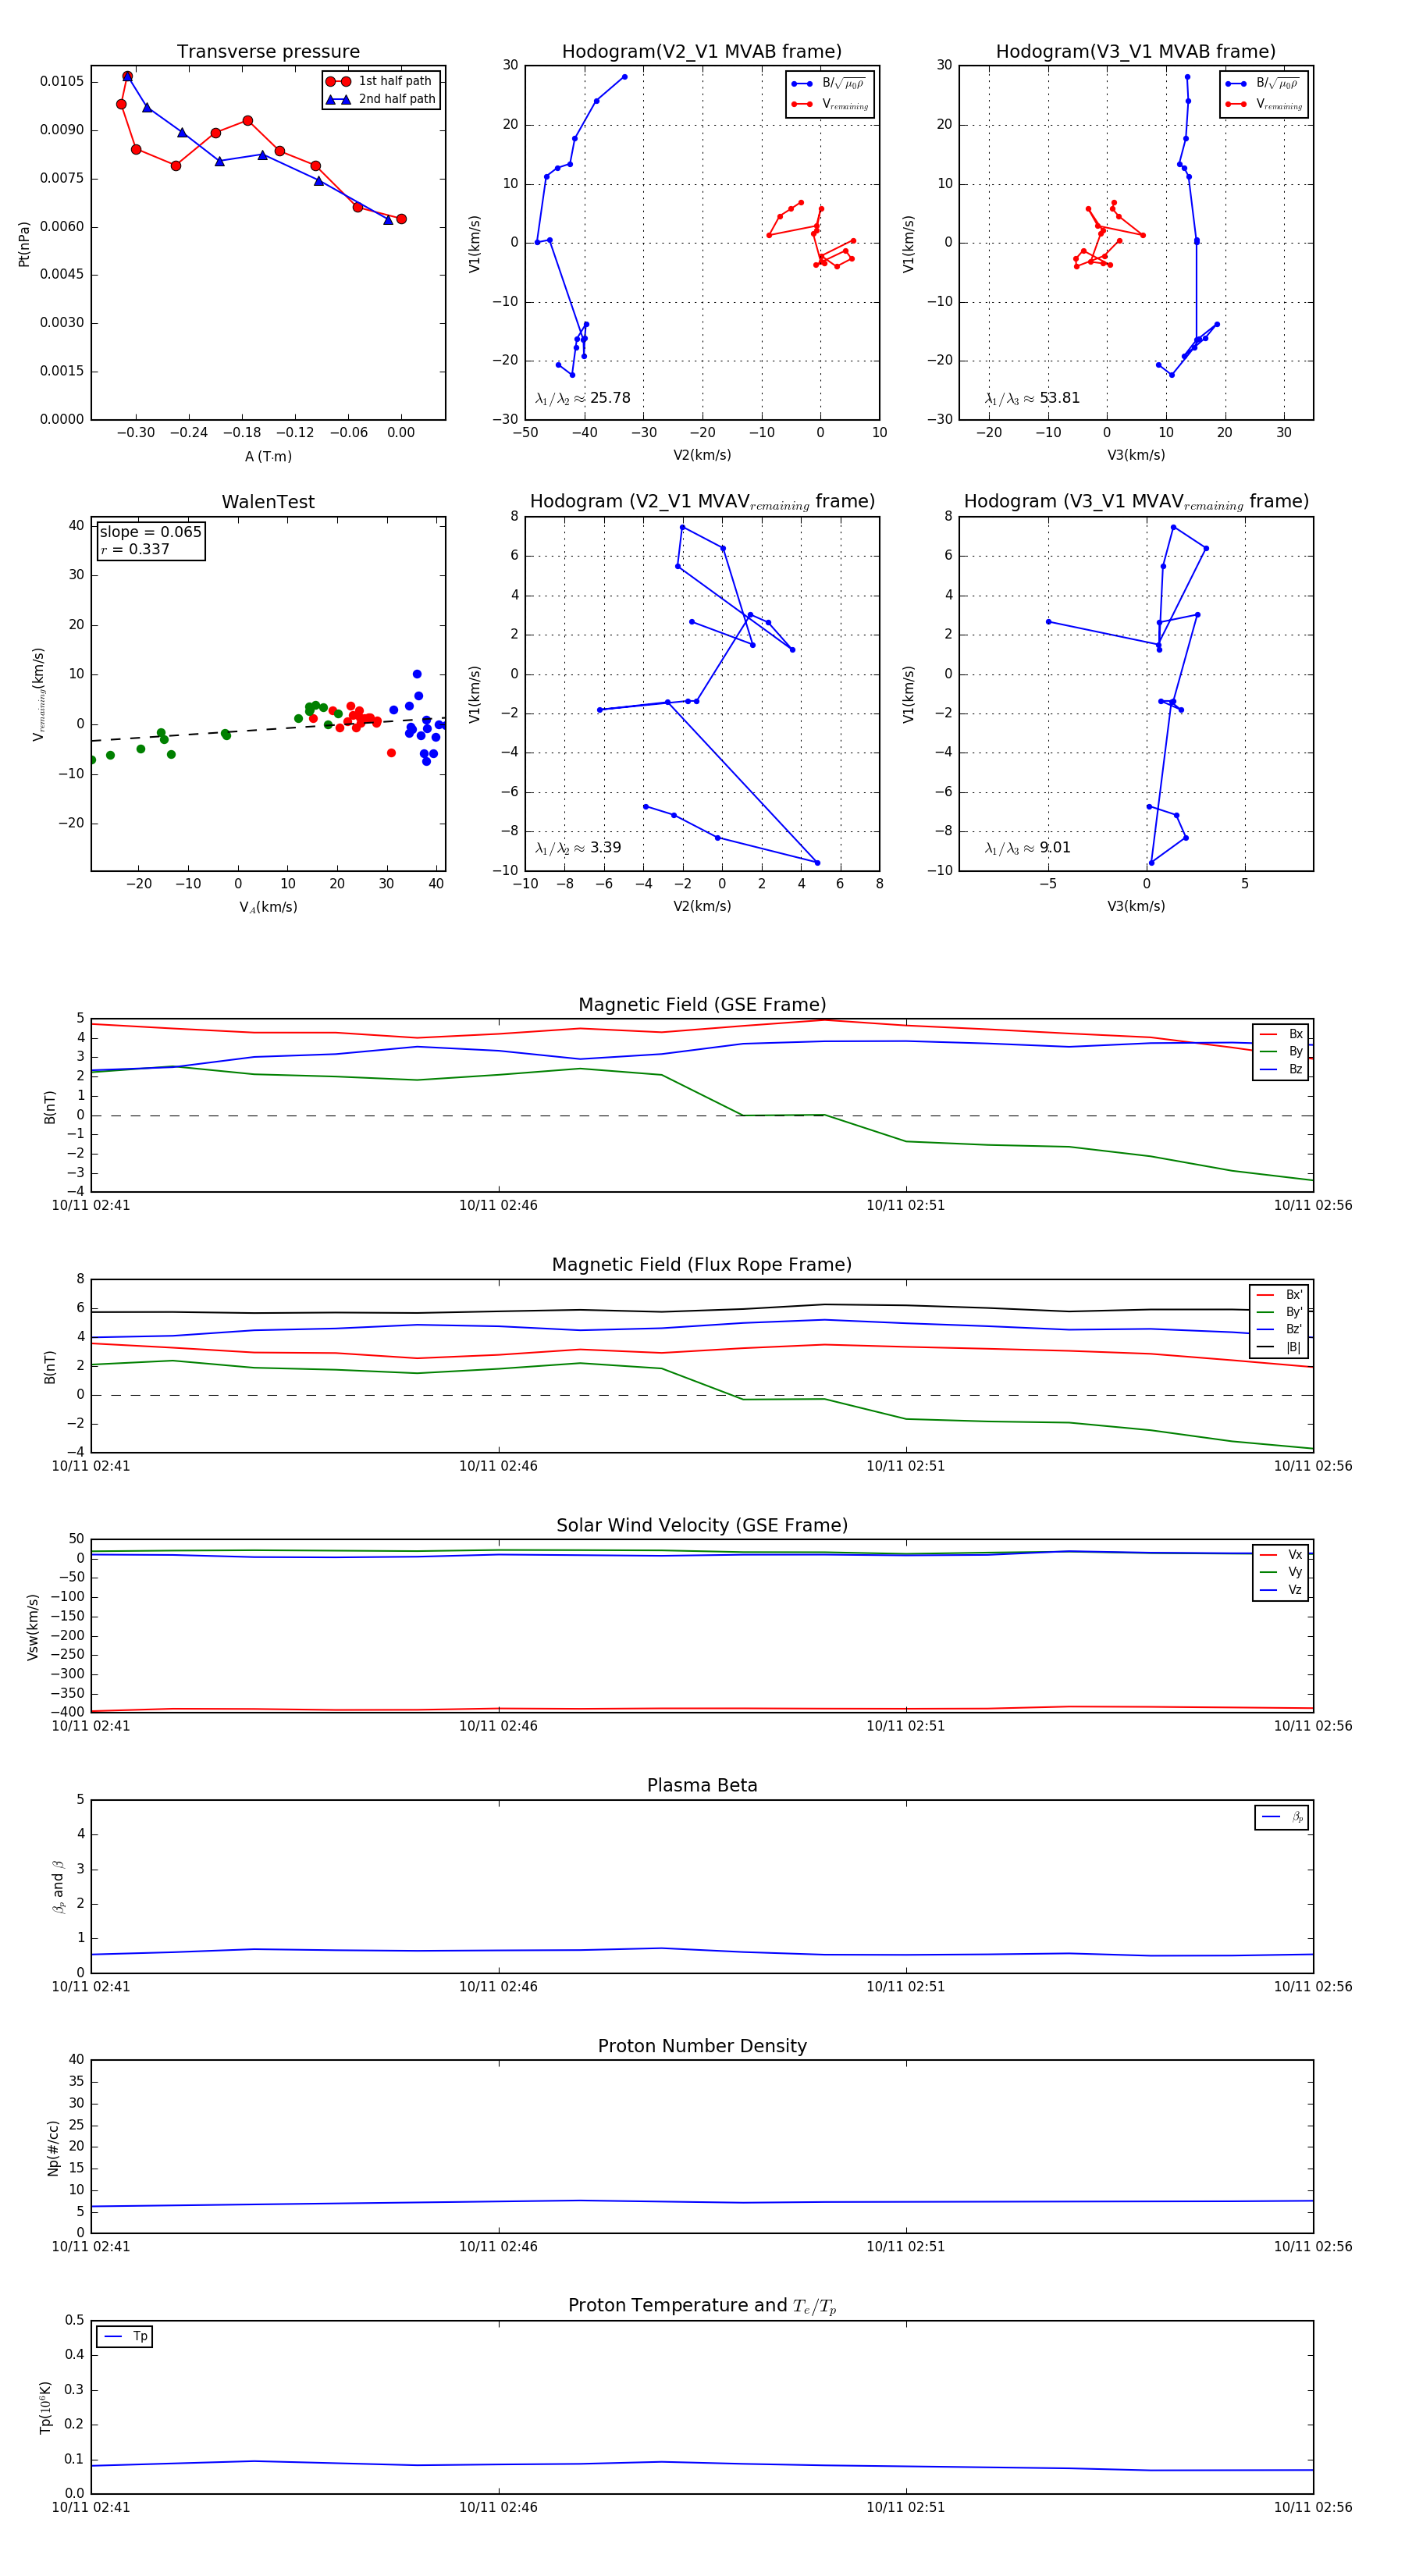Click the 'Magnetic Field (GSE Frame)' title
The height and width of the screenshot is (2576, 1405).
pos(702,1005)
